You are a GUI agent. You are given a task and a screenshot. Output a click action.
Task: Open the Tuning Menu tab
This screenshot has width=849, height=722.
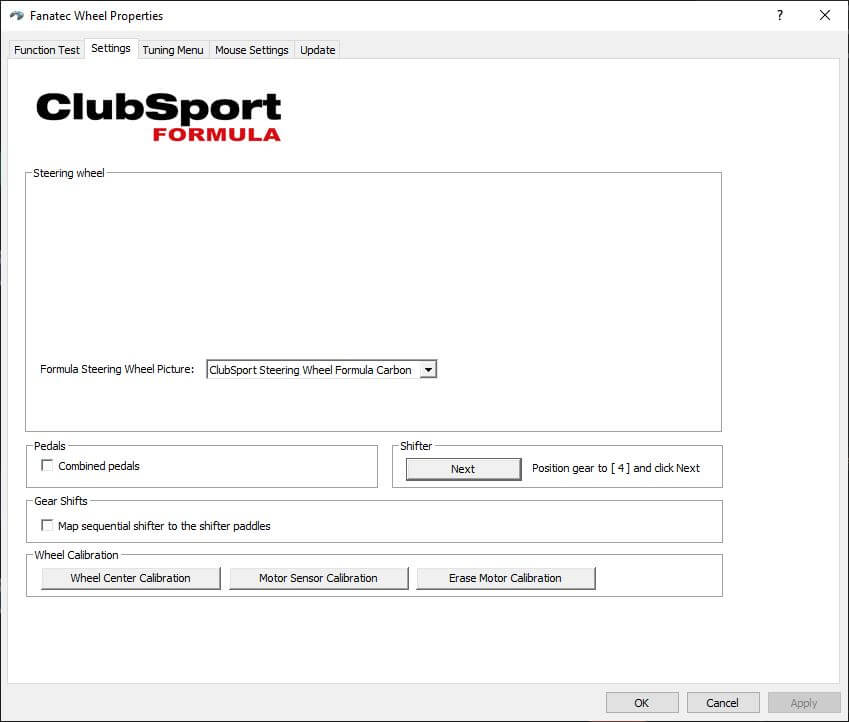pos(173,50)
